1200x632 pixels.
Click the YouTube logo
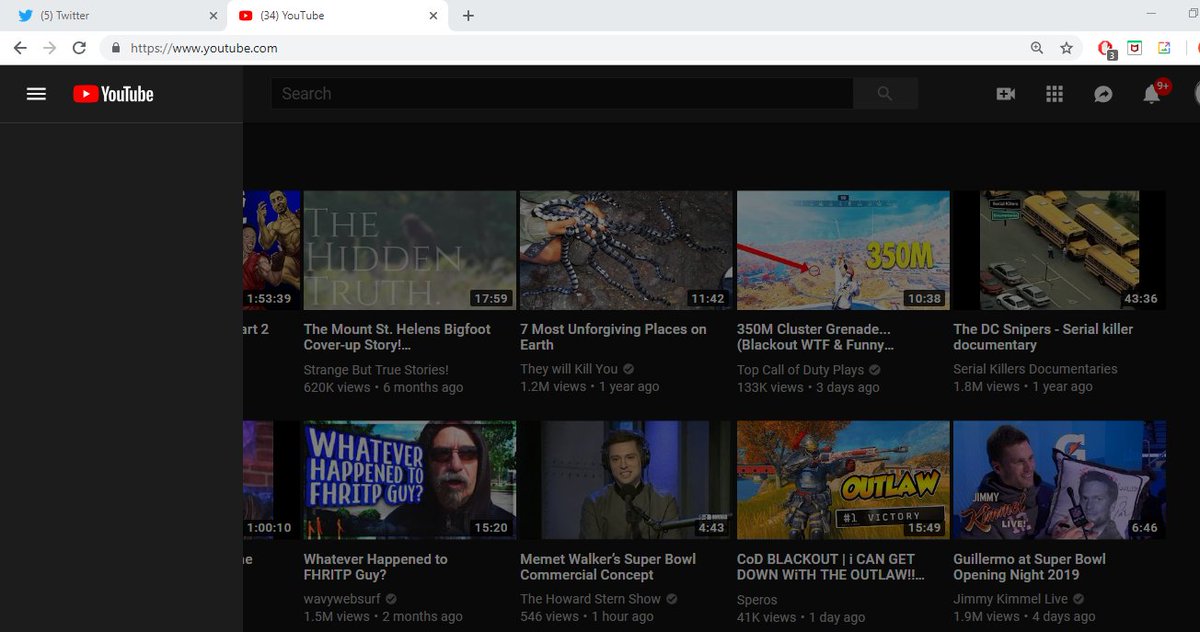(x=113, y=94)
